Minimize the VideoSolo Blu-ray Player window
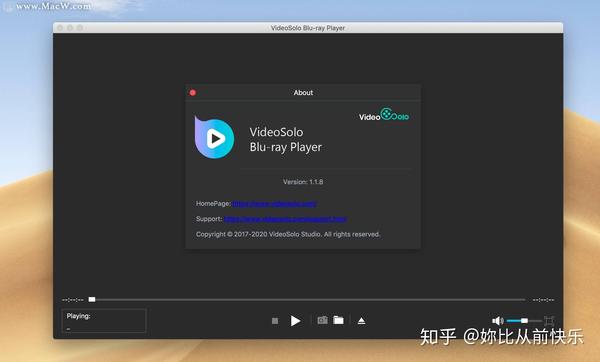The image size is (600, 362). (x=70, y=28)
